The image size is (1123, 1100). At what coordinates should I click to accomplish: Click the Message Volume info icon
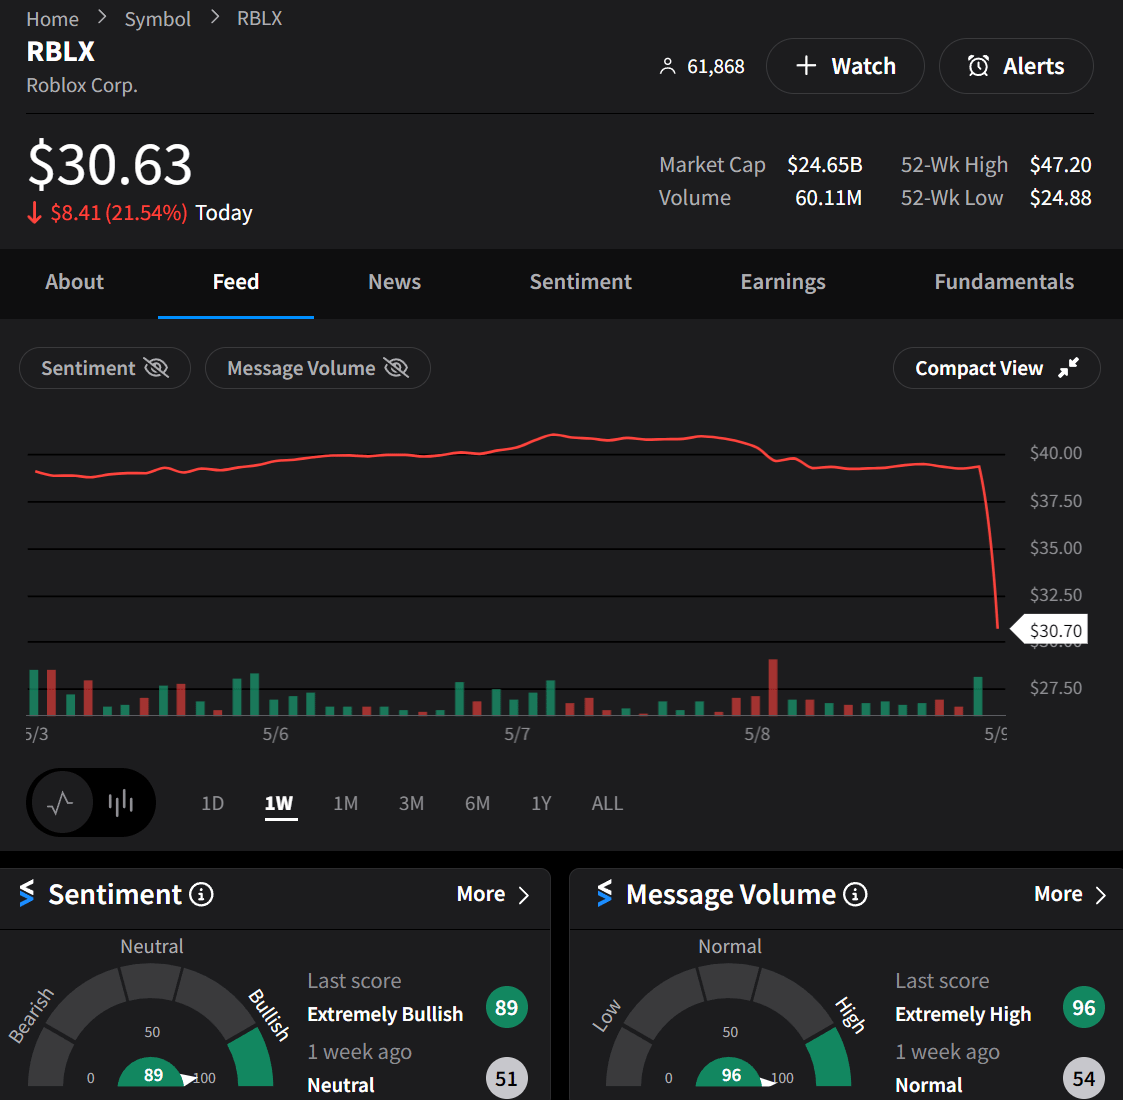[x=855, y=894]
